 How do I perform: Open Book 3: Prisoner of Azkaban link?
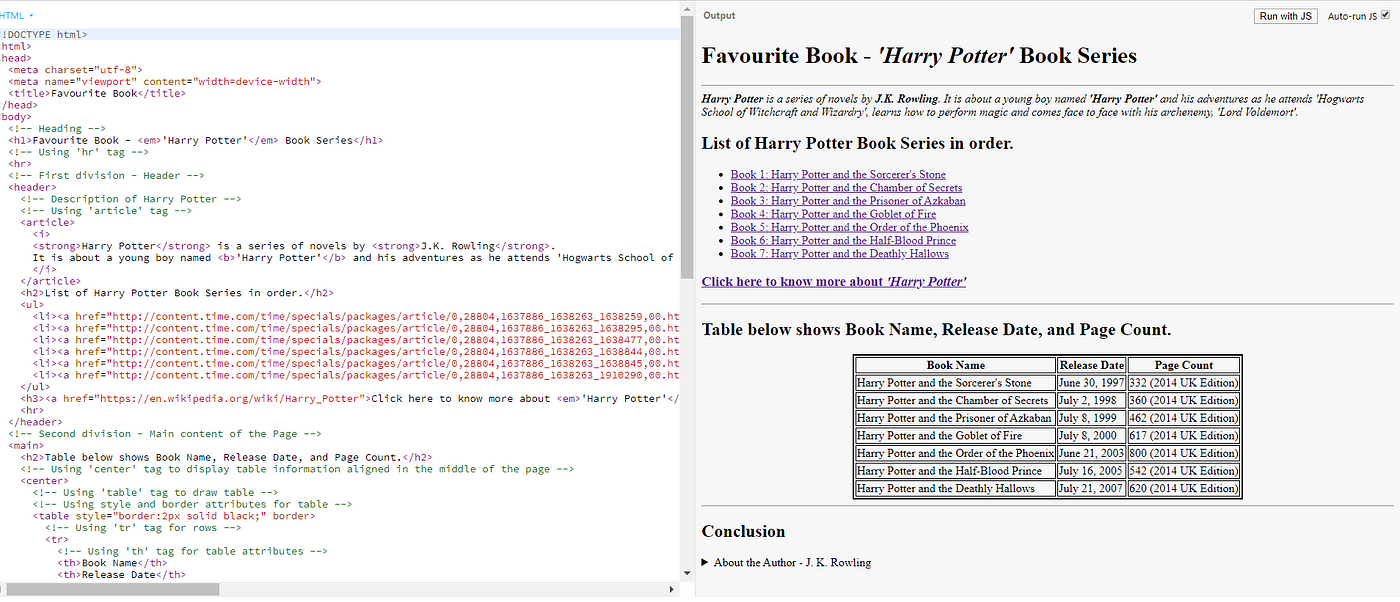pyautogui.click(x=848, y=200)
